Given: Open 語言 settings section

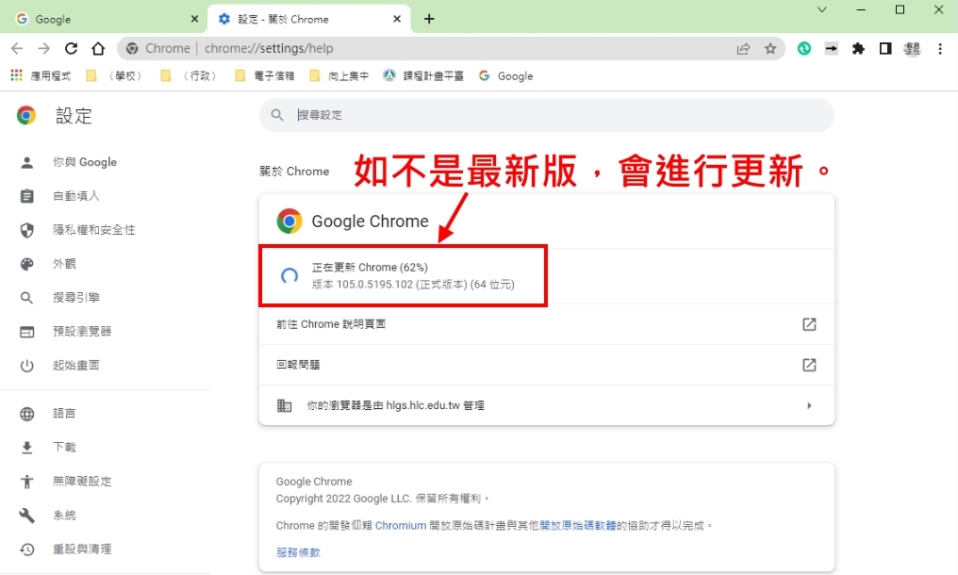Looking at the screenshot, I should (x=64, y=414).
